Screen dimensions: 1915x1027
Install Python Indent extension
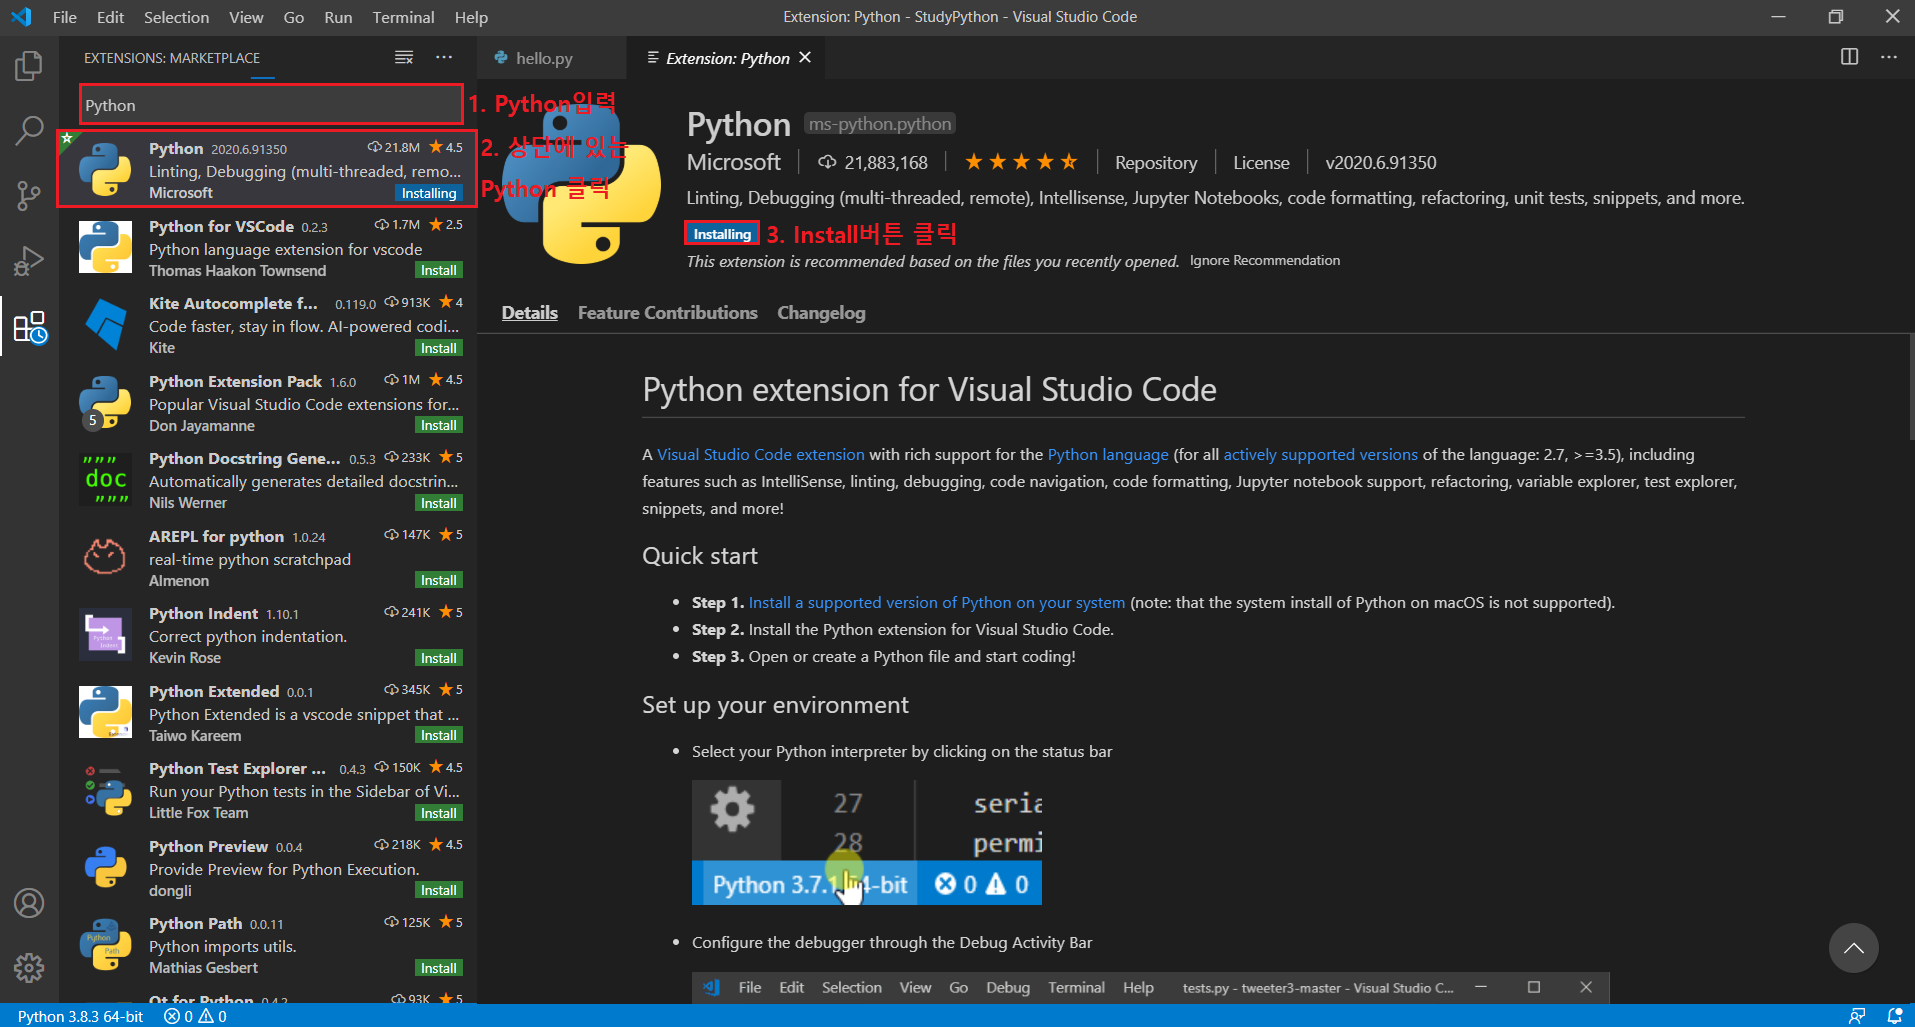pos(438,658)
